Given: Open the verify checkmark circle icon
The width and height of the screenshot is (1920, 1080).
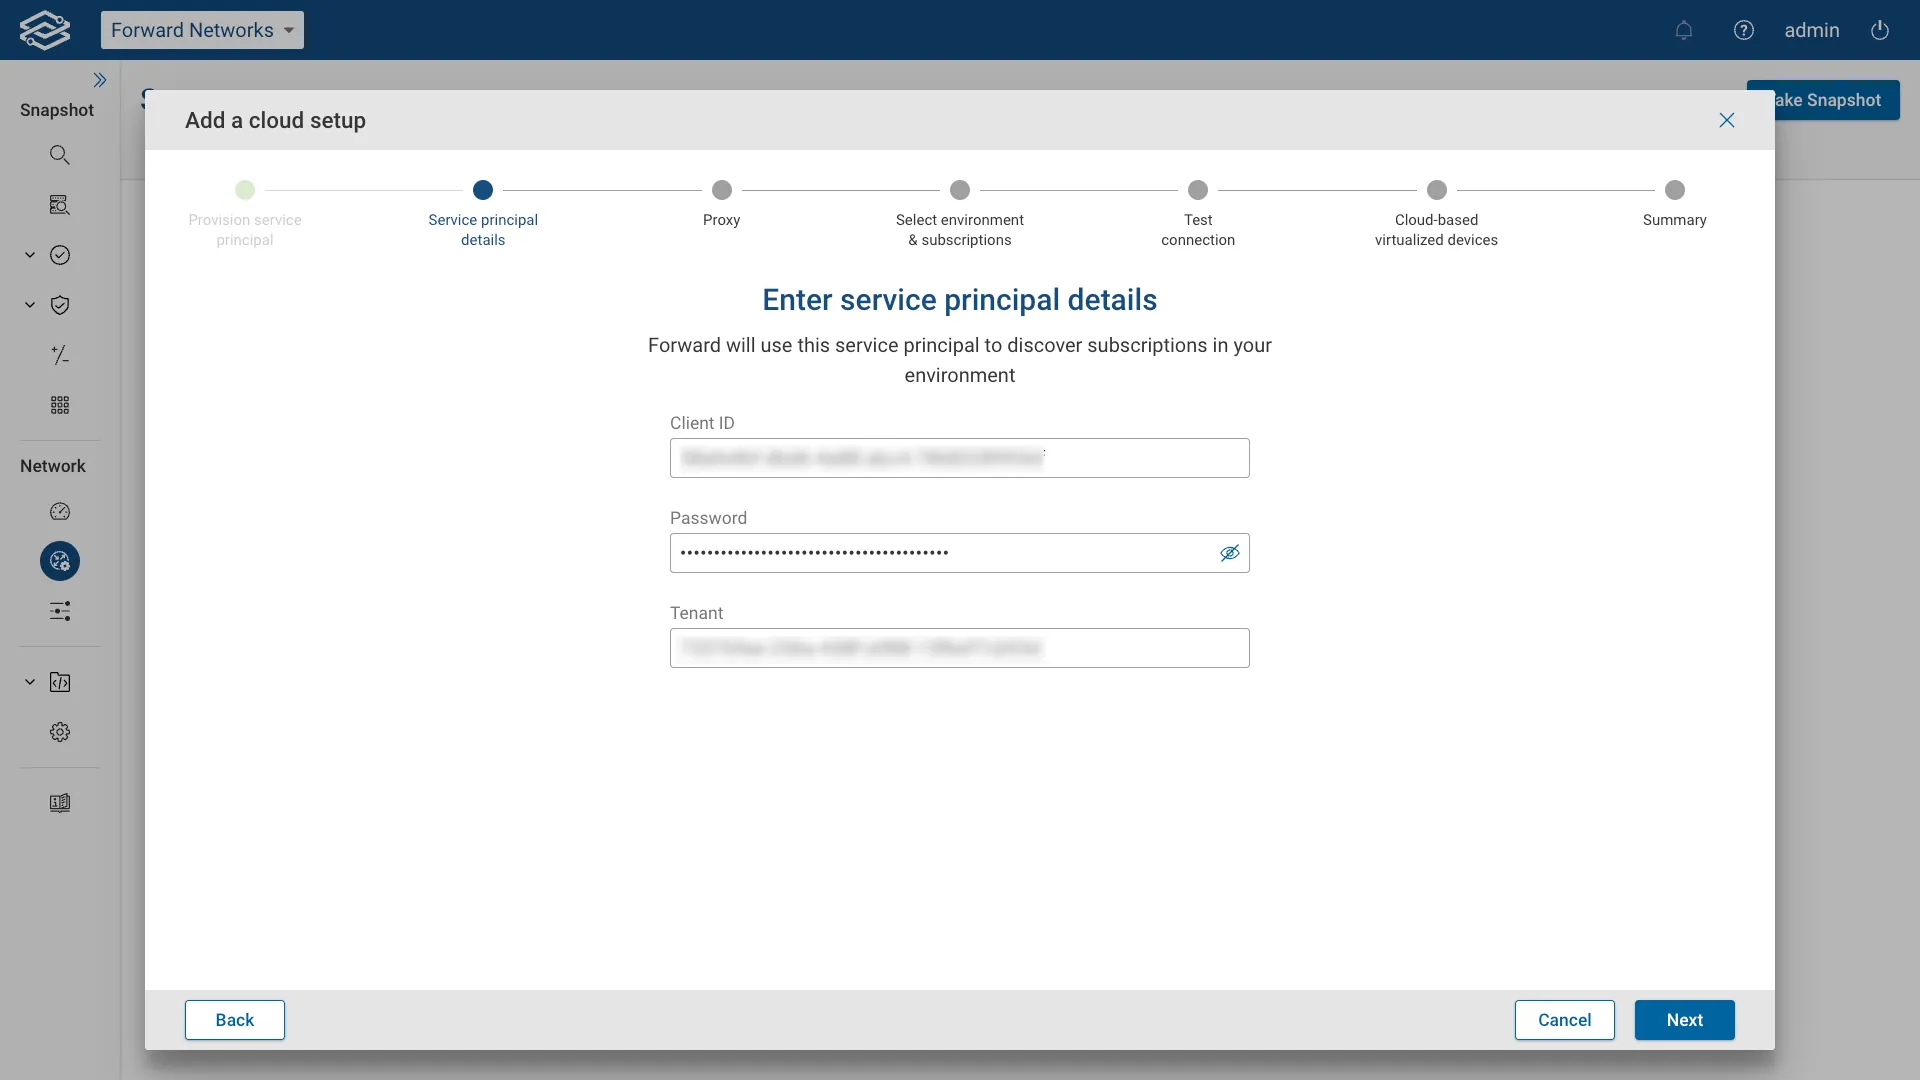Looking at the screenshot, I should click(x=60, y=255).
